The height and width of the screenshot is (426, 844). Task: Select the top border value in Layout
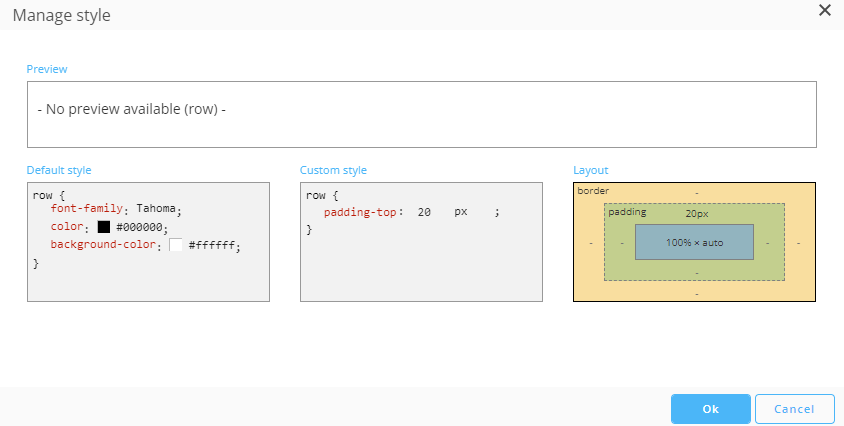(696, 192)
